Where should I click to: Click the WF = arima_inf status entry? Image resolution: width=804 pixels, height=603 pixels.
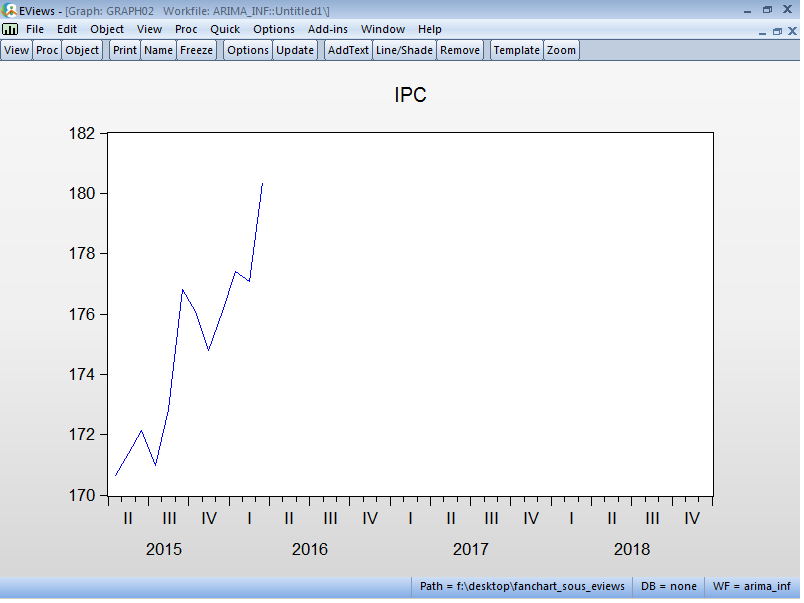point(752,586)
